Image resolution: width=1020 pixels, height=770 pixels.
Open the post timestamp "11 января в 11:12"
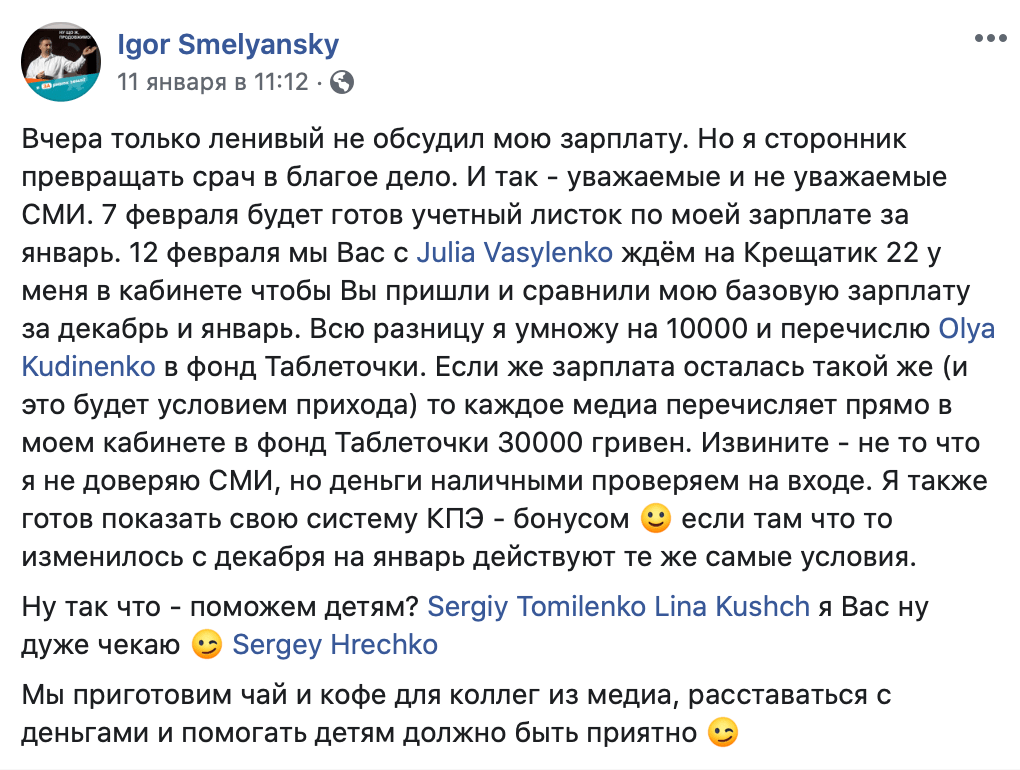pyautogui.click(x=213, y=82)
